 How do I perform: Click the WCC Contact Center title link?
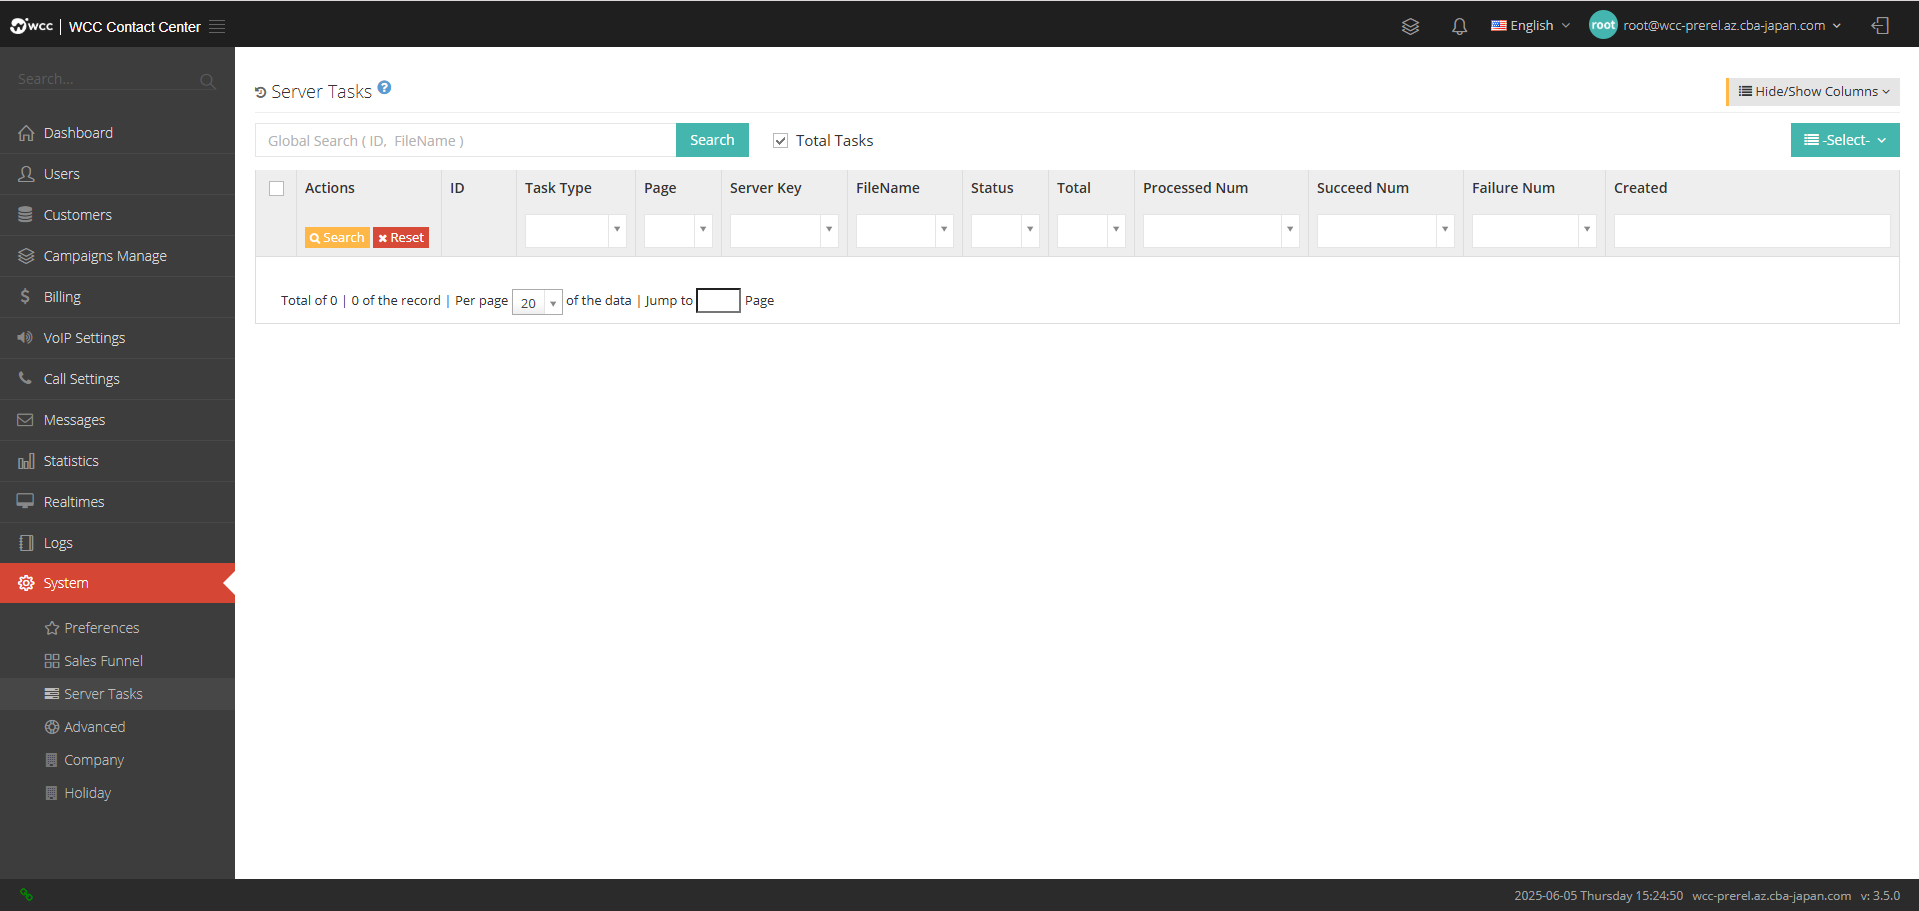134,27
